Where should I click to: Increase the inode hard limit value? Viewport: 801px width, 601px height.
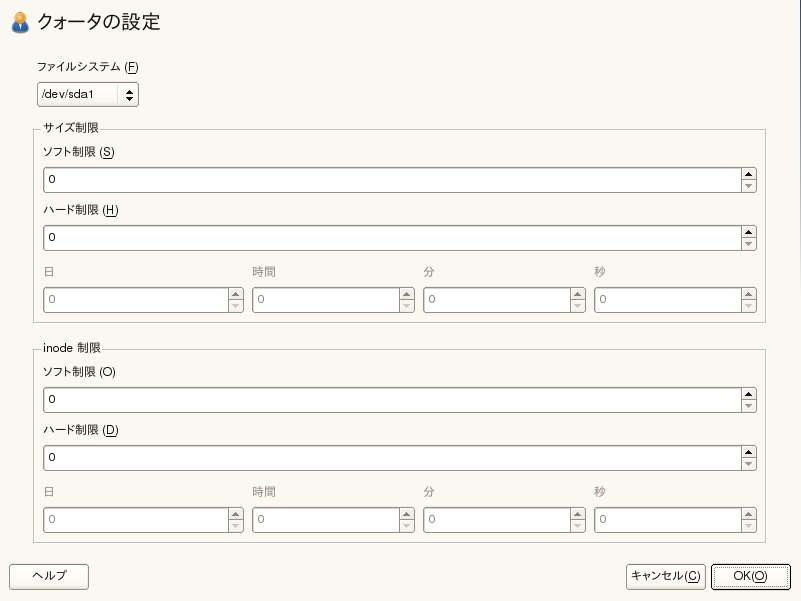tap(749, 452)
